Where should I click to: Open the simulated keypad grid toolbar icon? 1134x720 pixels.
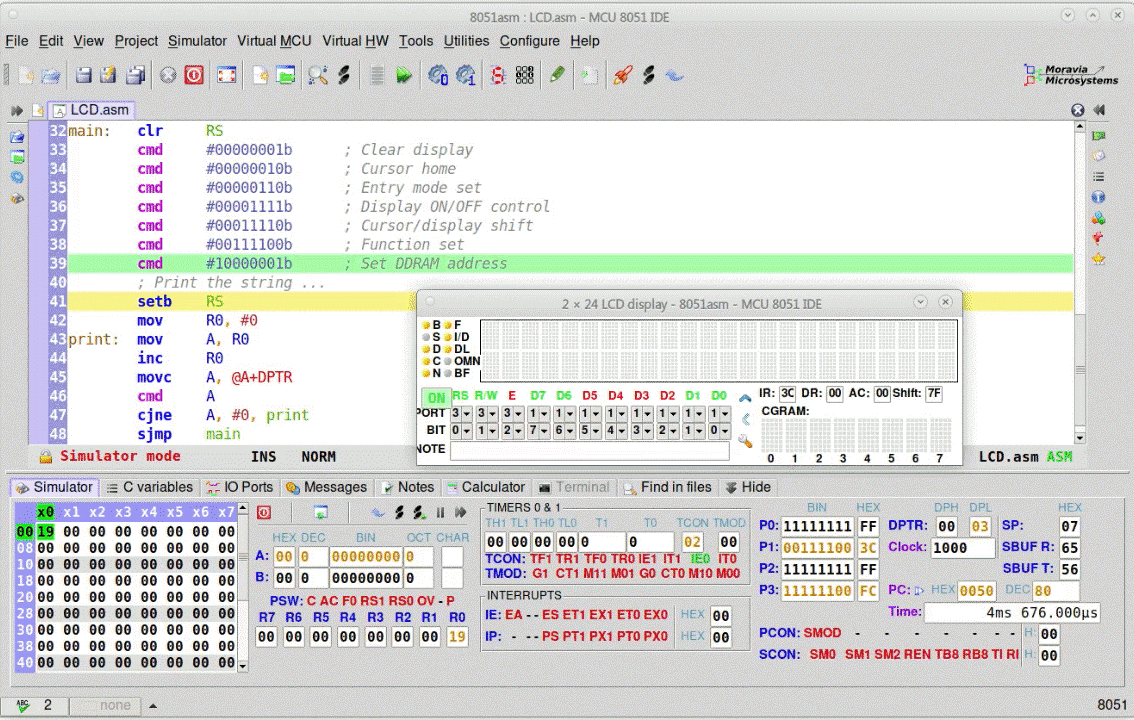tap(524, 75)
